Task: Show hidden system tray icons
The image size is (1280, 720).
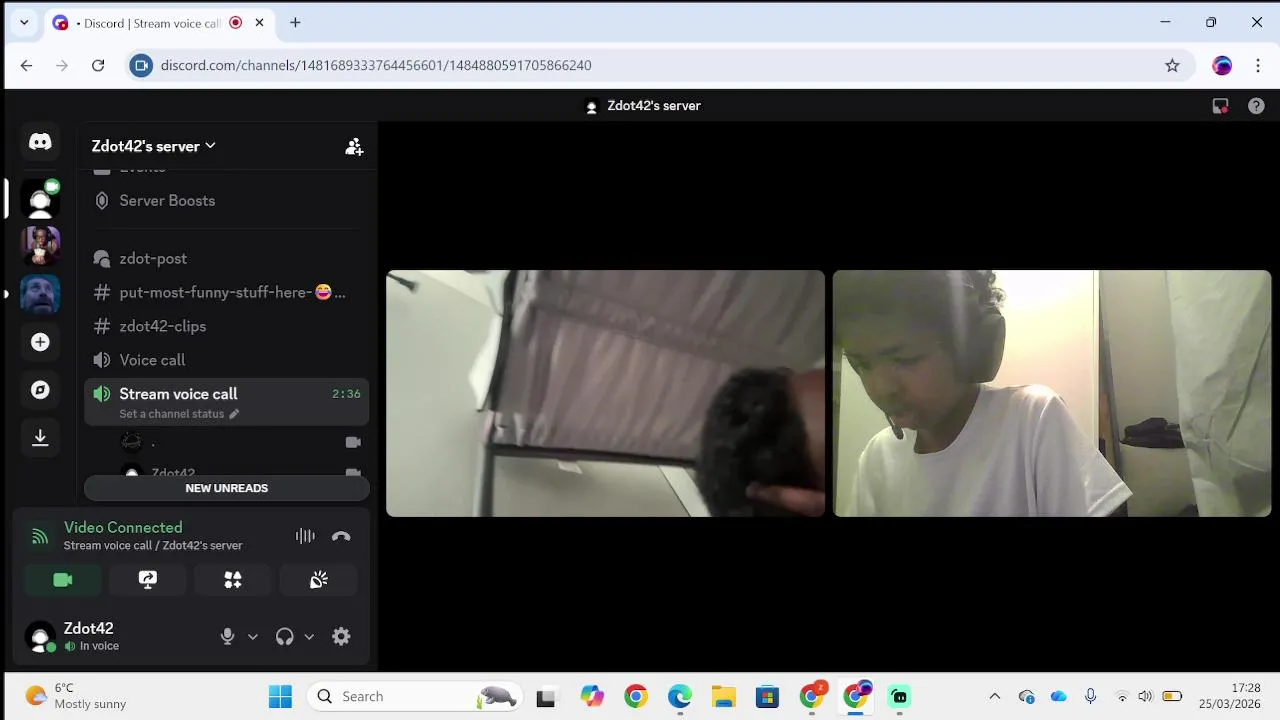Action: pyautogui.click(x=994, y=696)
